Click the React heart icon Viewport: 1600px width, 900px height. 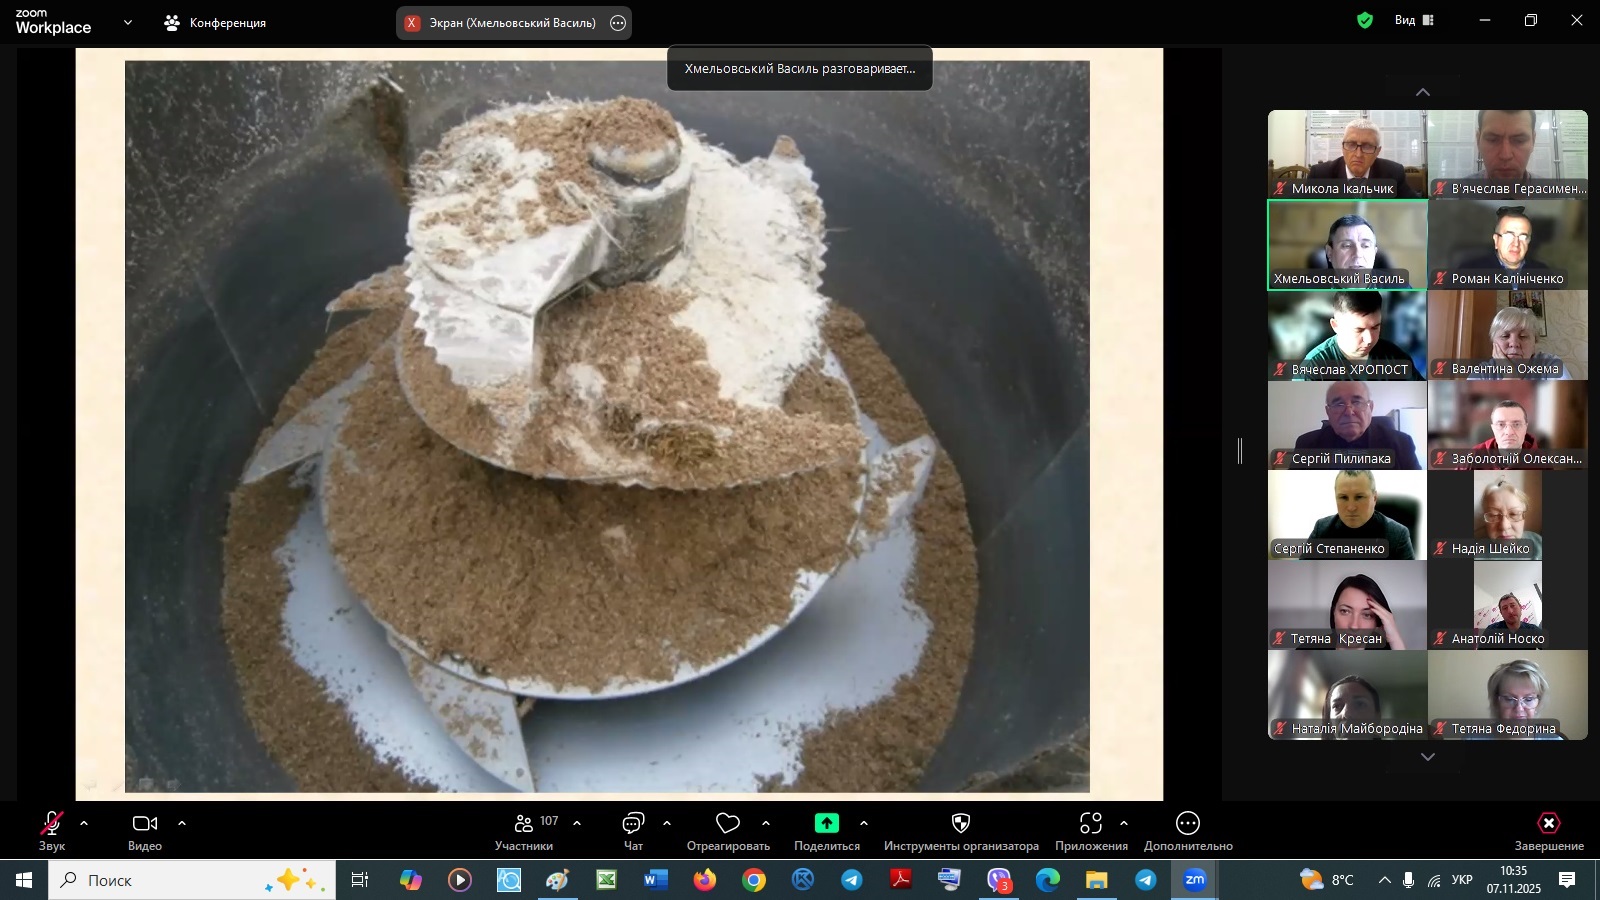click(728, 824)
